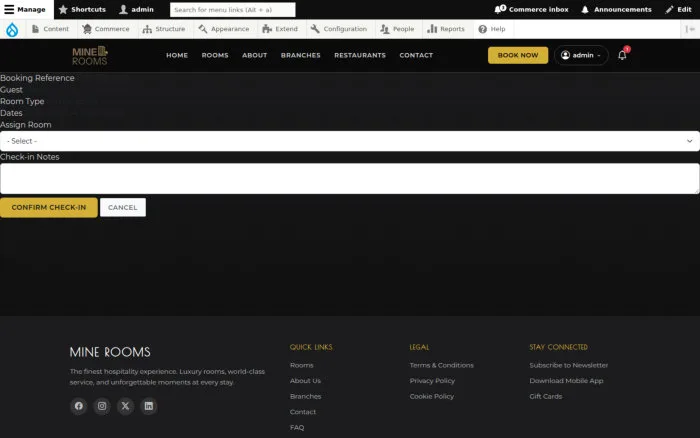Open the Assign Room select dropdown
Image resolution: width=700 pixels, height=438 pixels.
tap(350, 141)
